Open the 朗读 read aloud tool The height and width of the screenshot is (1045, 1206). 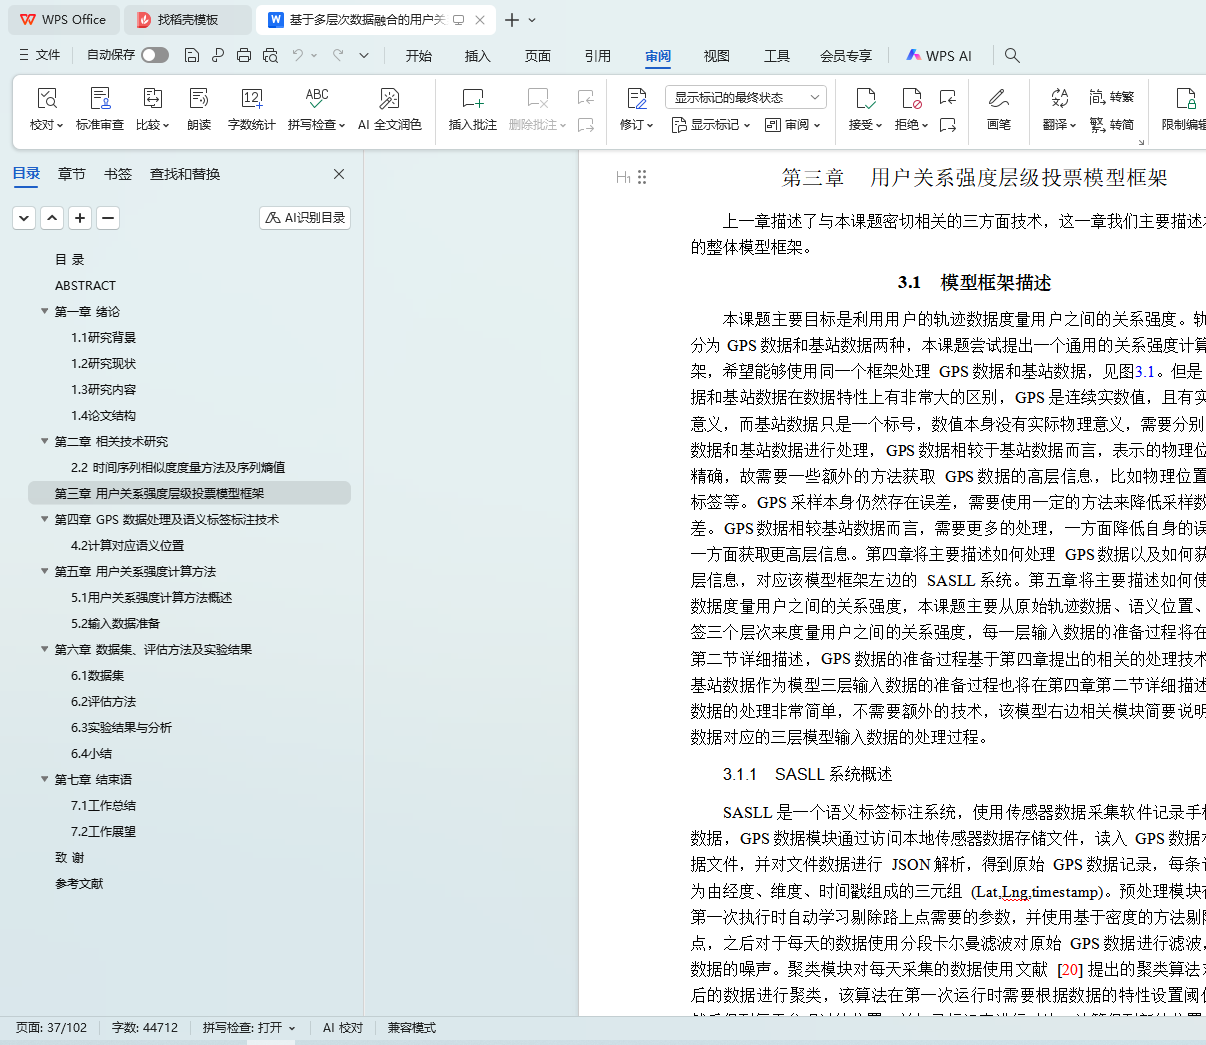[x=199, y=99]
